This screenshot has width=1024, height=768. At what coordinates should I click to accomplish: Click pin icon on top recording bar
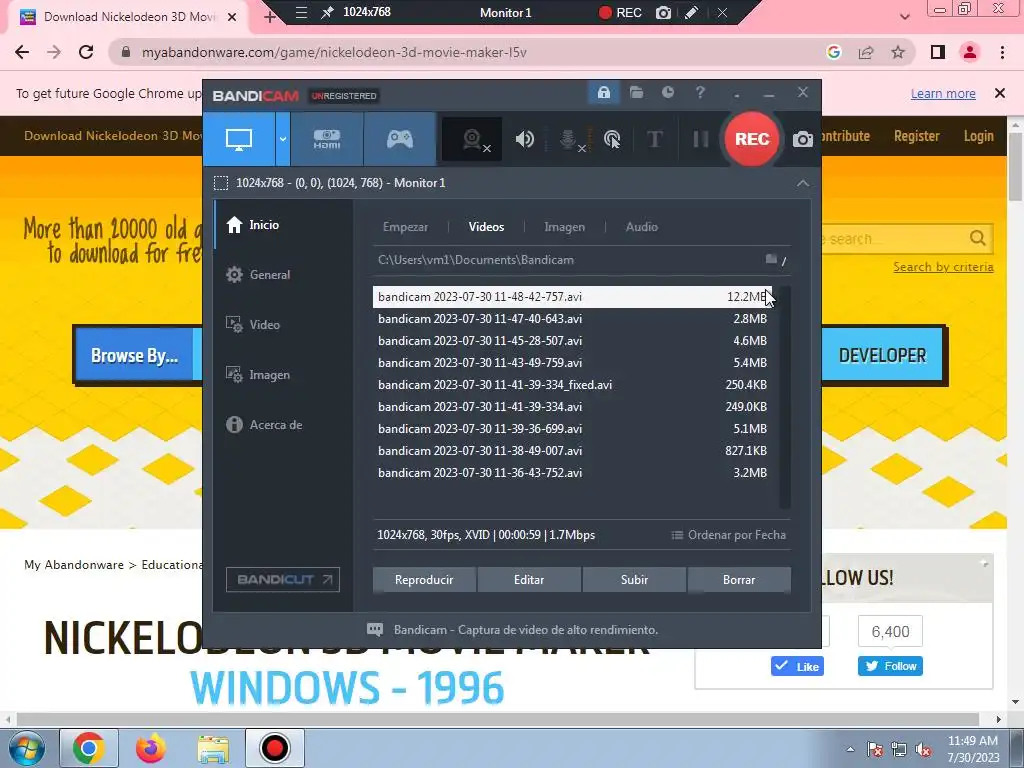(x=327, y=12)
